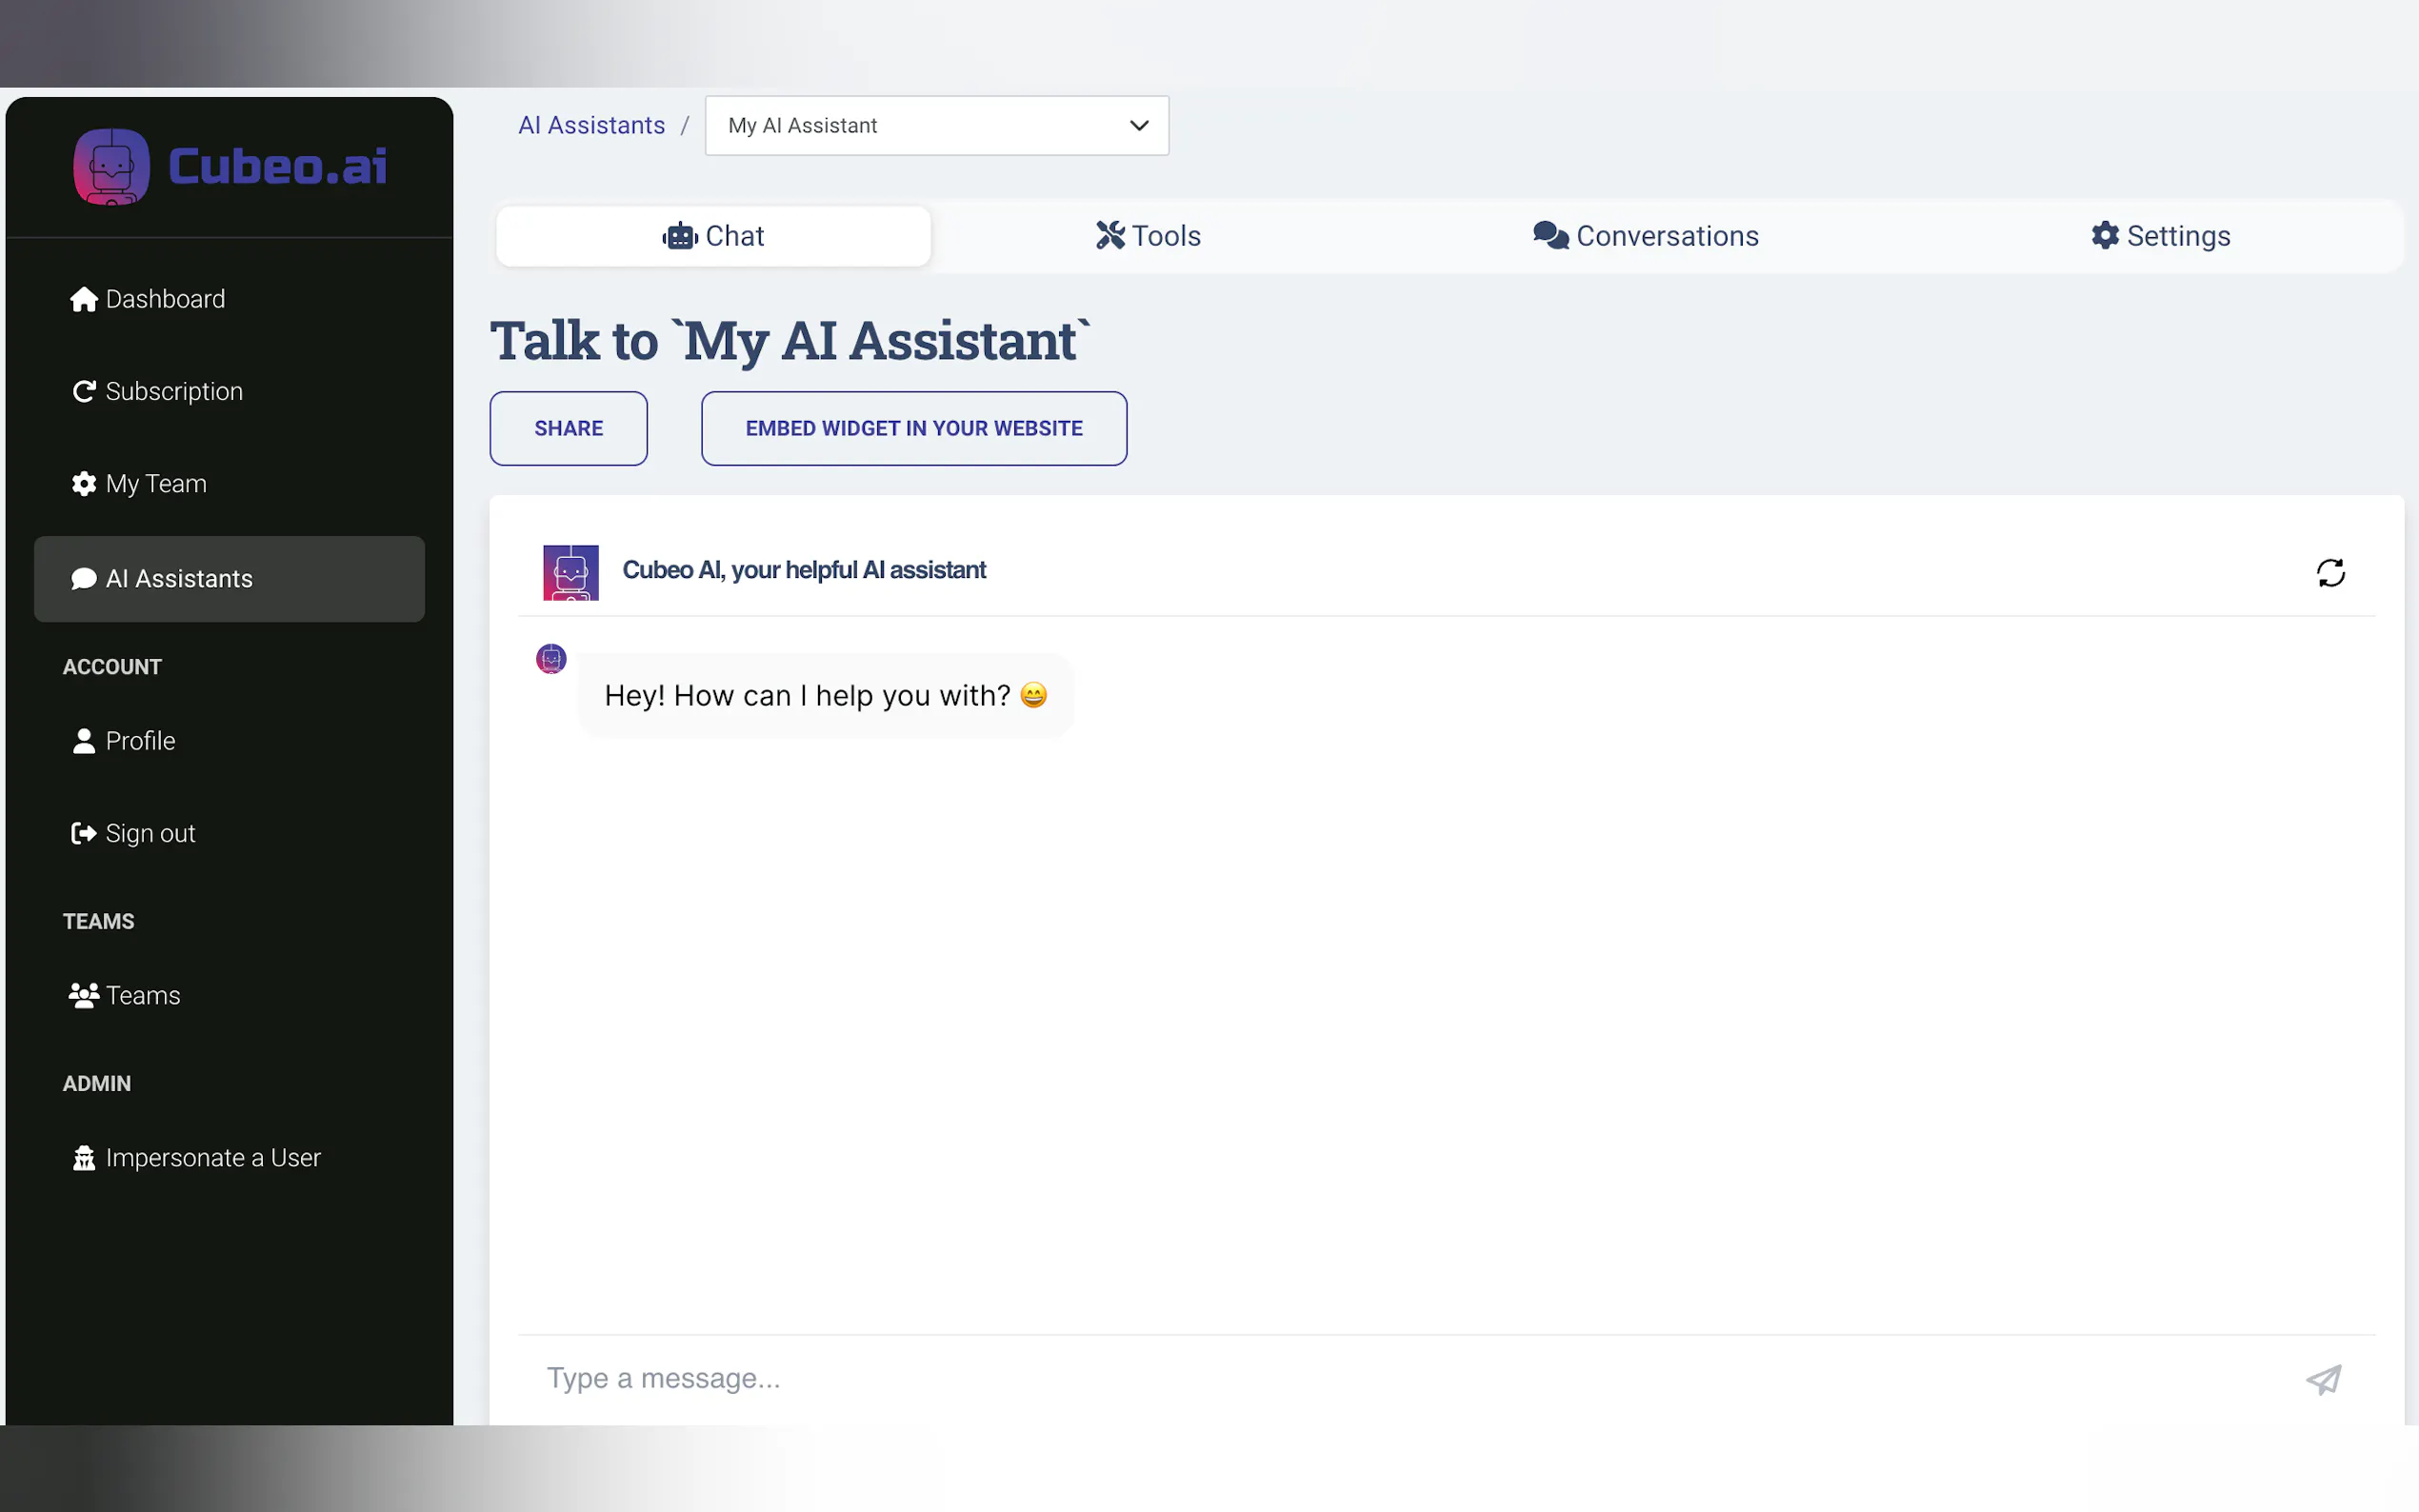The width and height of the screenshot is (2419, 1512).
Task: Focus the Type a message input field
Action: pos(1400,1379)
